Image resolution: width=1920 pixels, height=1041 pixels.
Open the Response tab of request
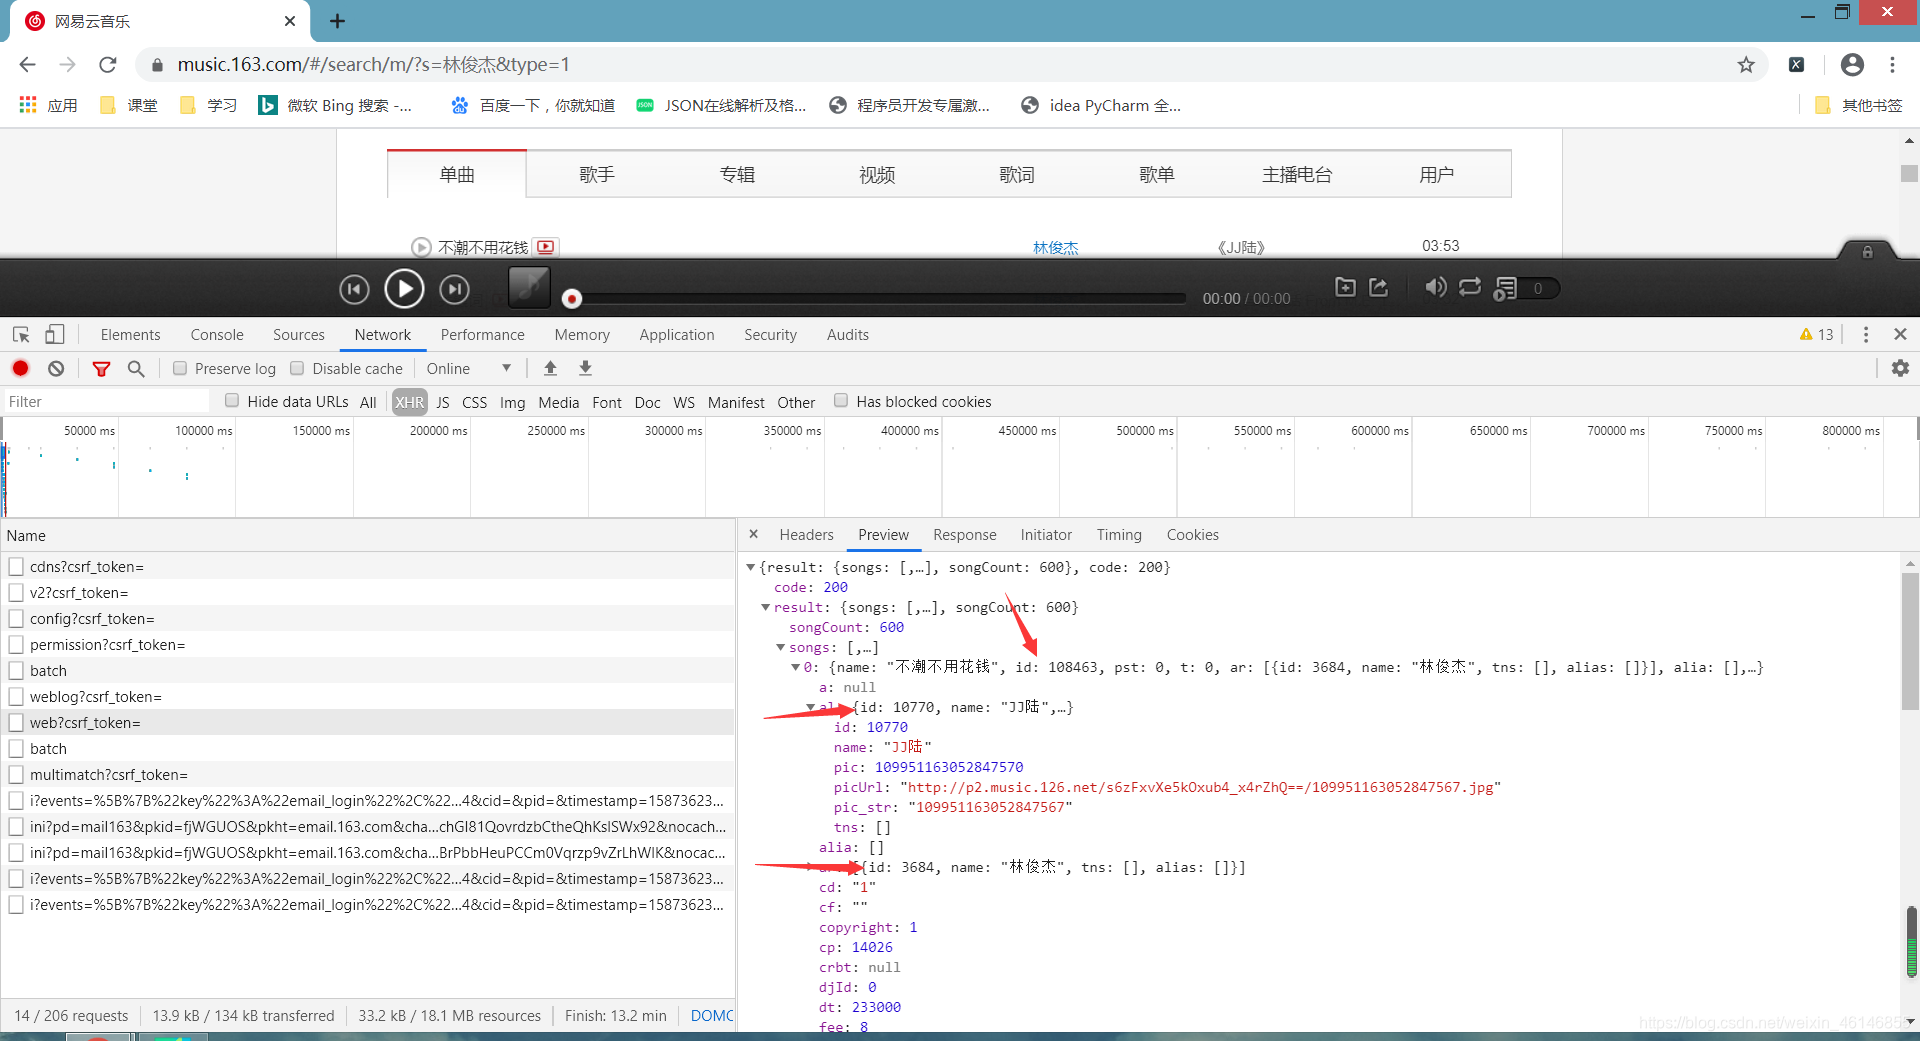(x=964, y=535)
